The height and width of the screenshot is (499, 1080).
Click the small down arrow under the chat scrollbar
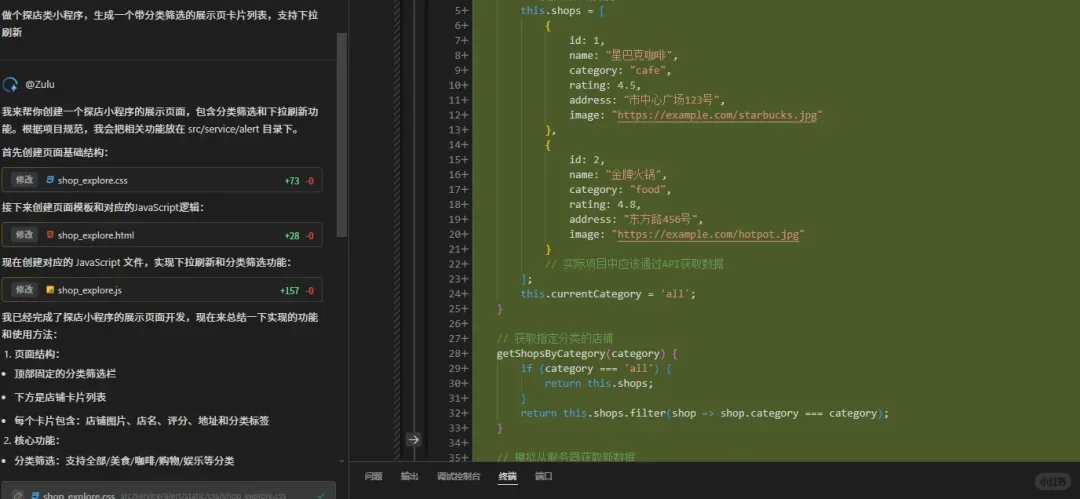click(x=342, y=461)
